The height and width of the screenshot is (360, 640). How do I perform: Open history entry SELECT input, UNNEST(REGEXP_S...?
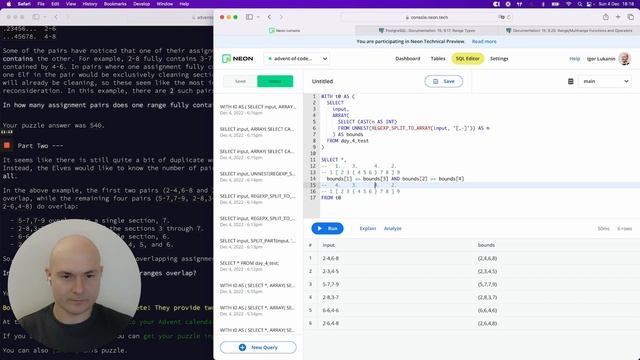tap(258, 176)
